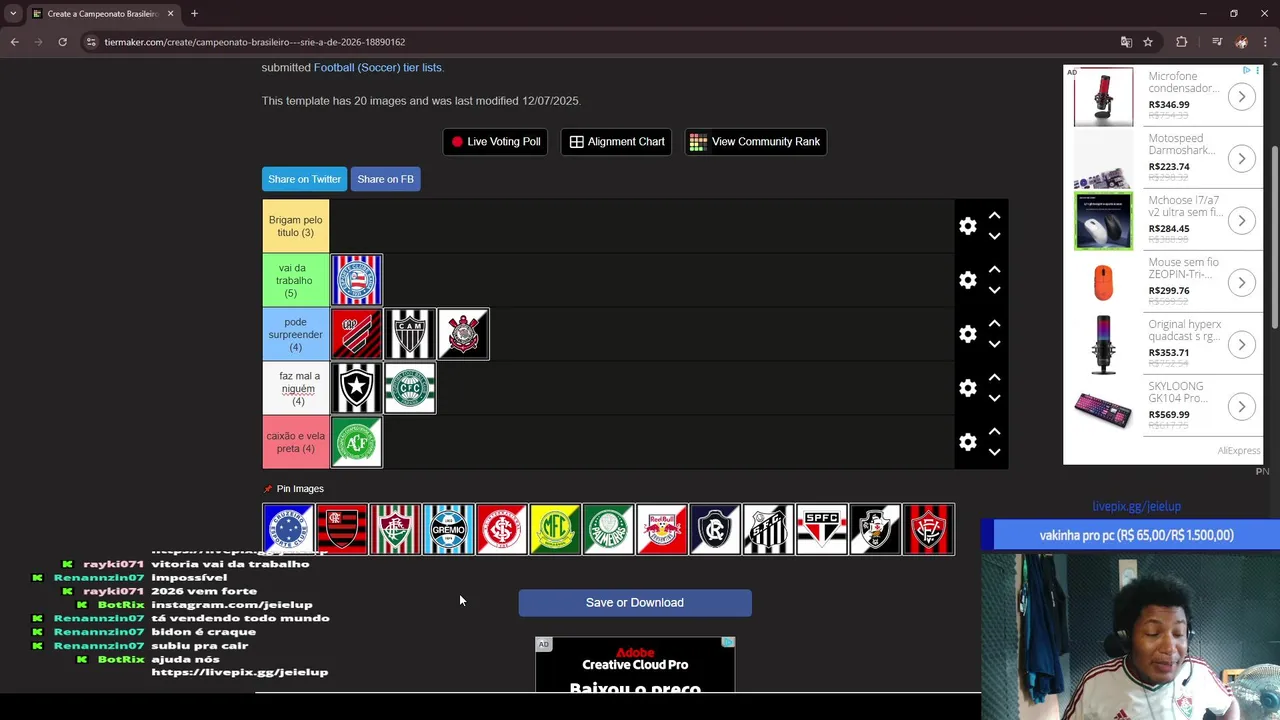
Task: Open View Community Rank
Action: point(755,142)
